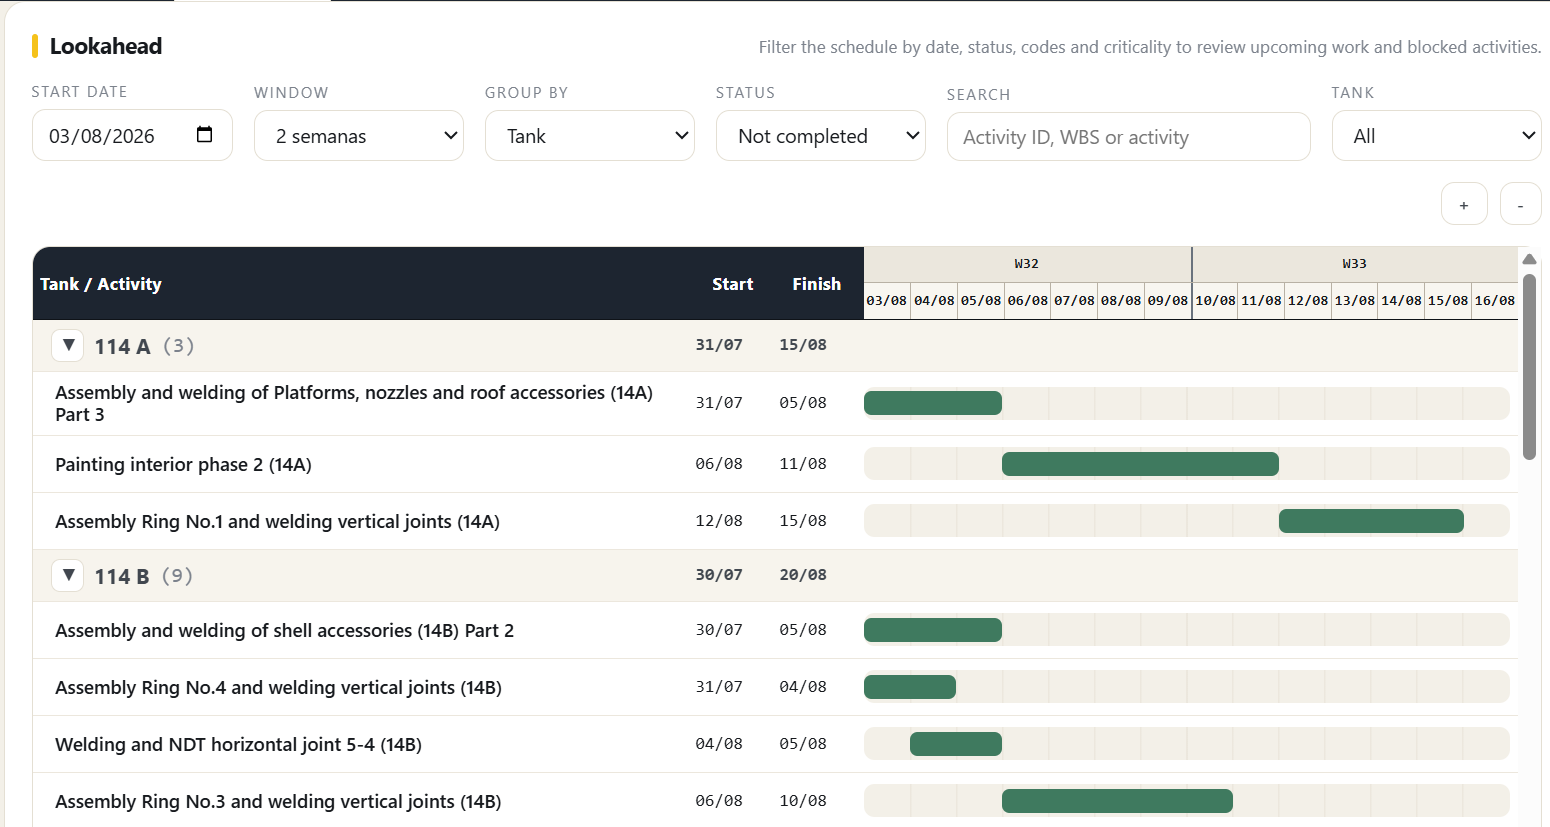Open the Group By dropdown
Image resolution: width=1550 pixels, height=827 pixels.
point(590,136)
